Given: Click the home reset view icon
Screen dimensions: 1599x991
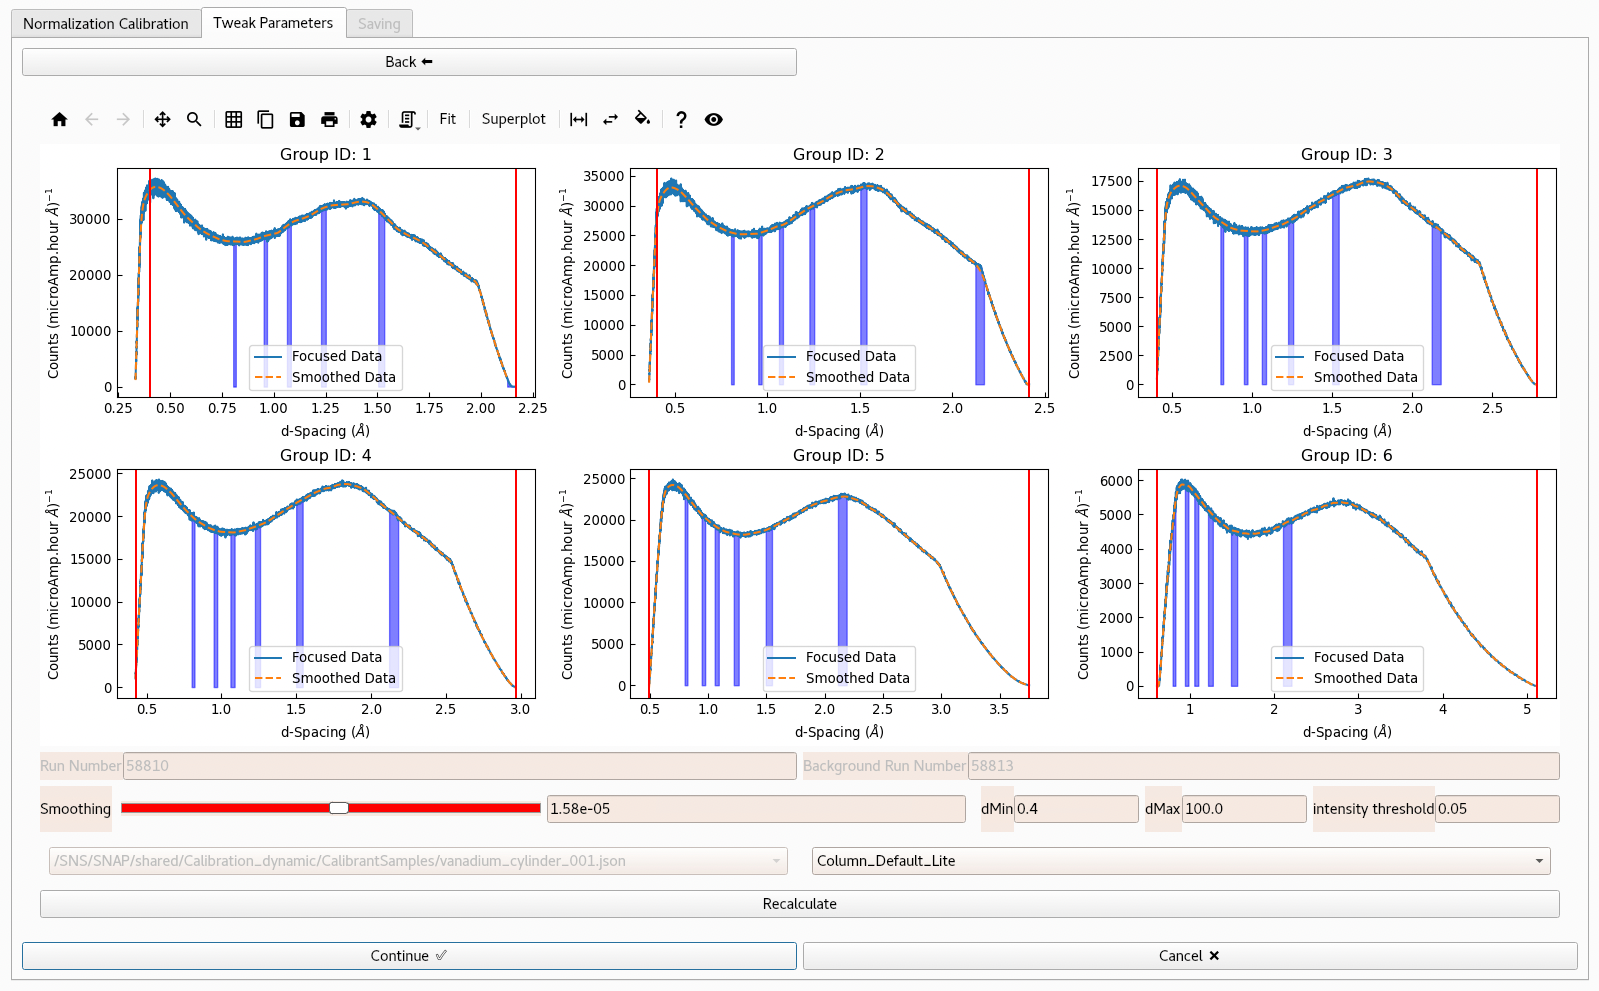Looking at the screenshot, I should tap(59, 119).
